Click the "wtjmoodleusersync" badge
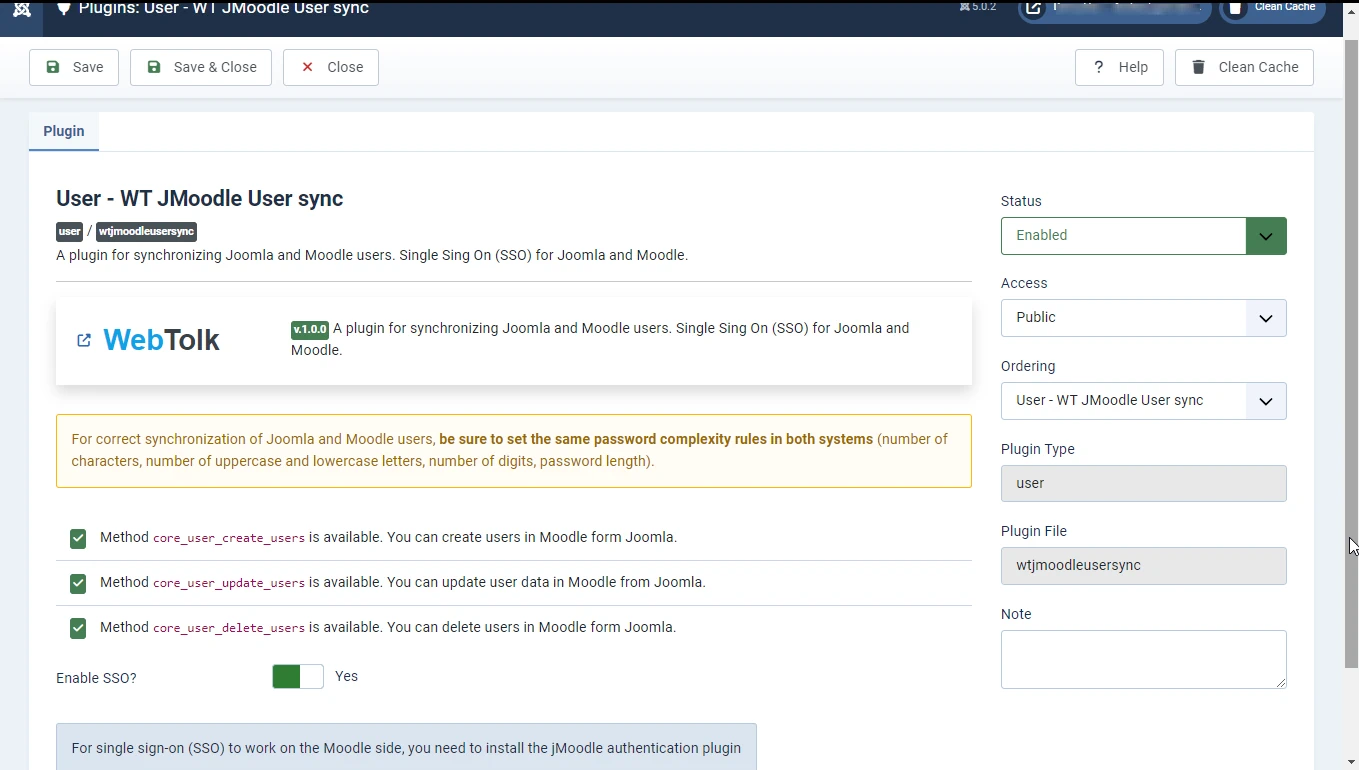This screenshot has height=770, width=1359. [x=146, y=232]
